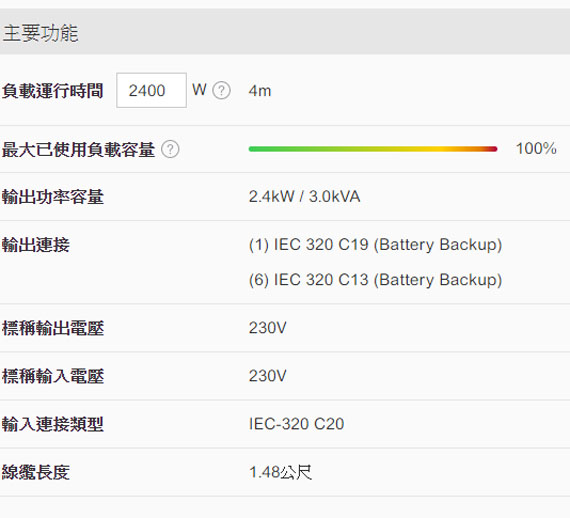Click the 230V value in the 標稱輸入電壓 row
This screenshot has height=518, width=570.
coord(268,376)
